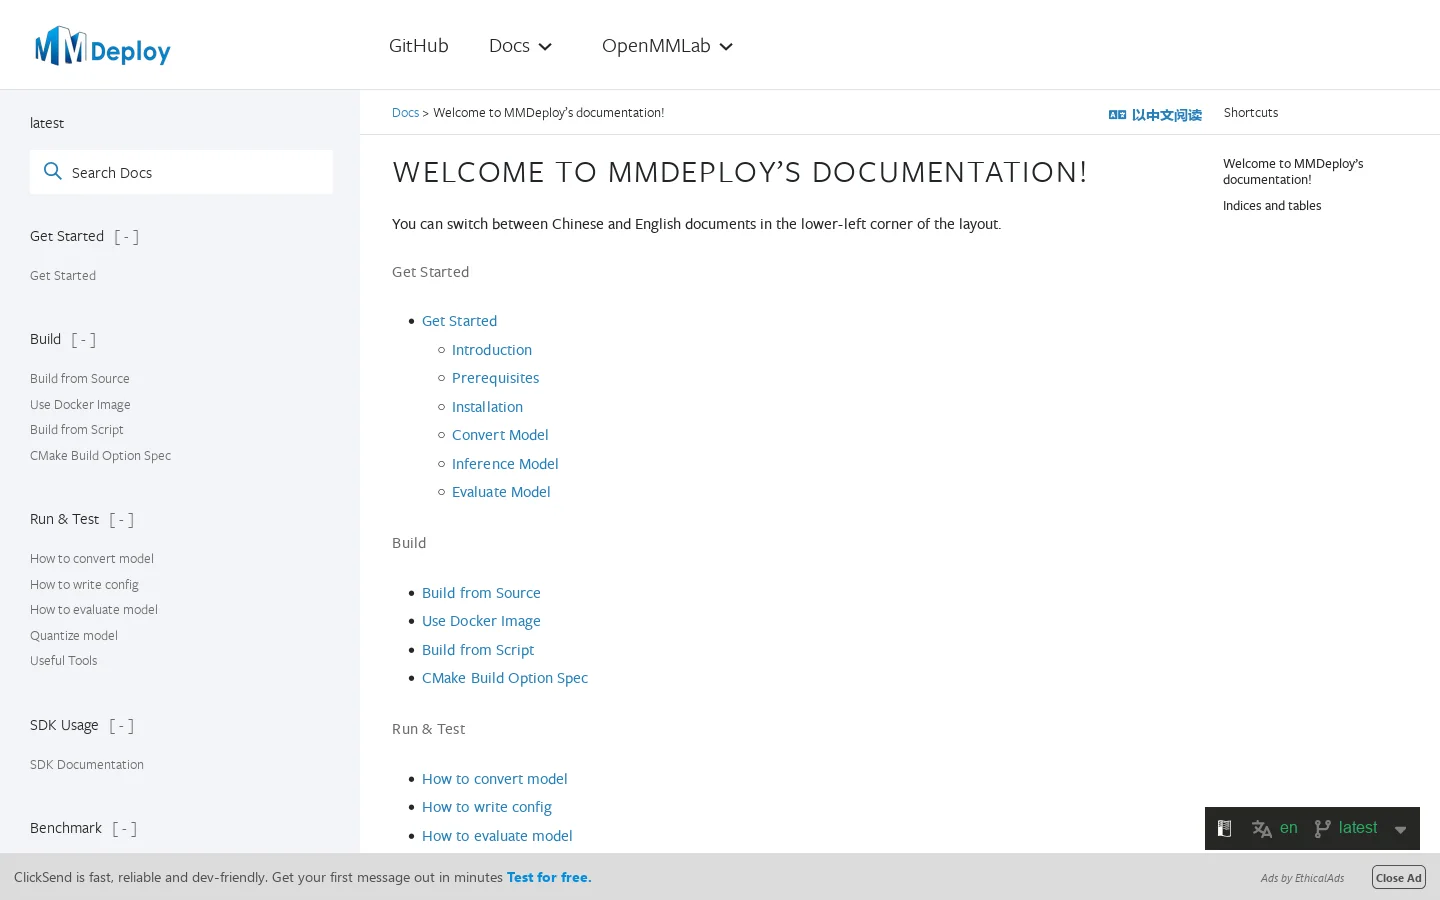Open CMake Build Option Spec content link
The height and width of the screenshot is (900, 1440).
(505, 678)
